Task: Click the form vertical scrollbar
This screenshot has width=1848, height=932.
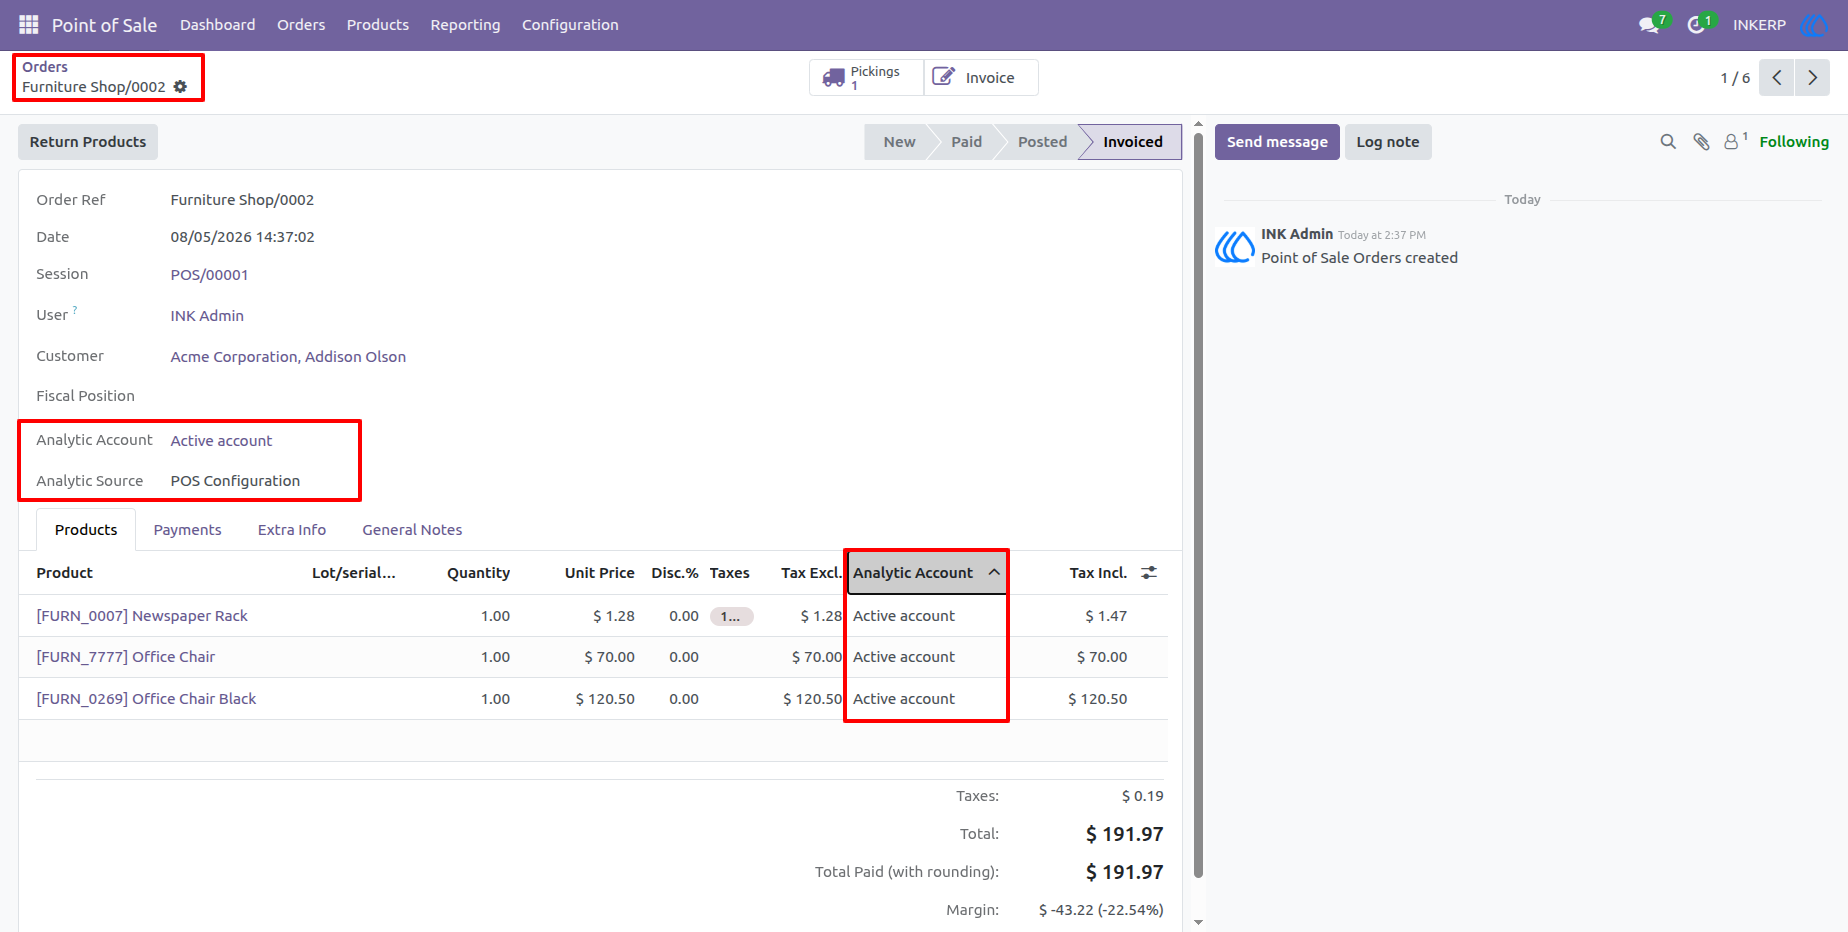Action: pos(1198,505)
